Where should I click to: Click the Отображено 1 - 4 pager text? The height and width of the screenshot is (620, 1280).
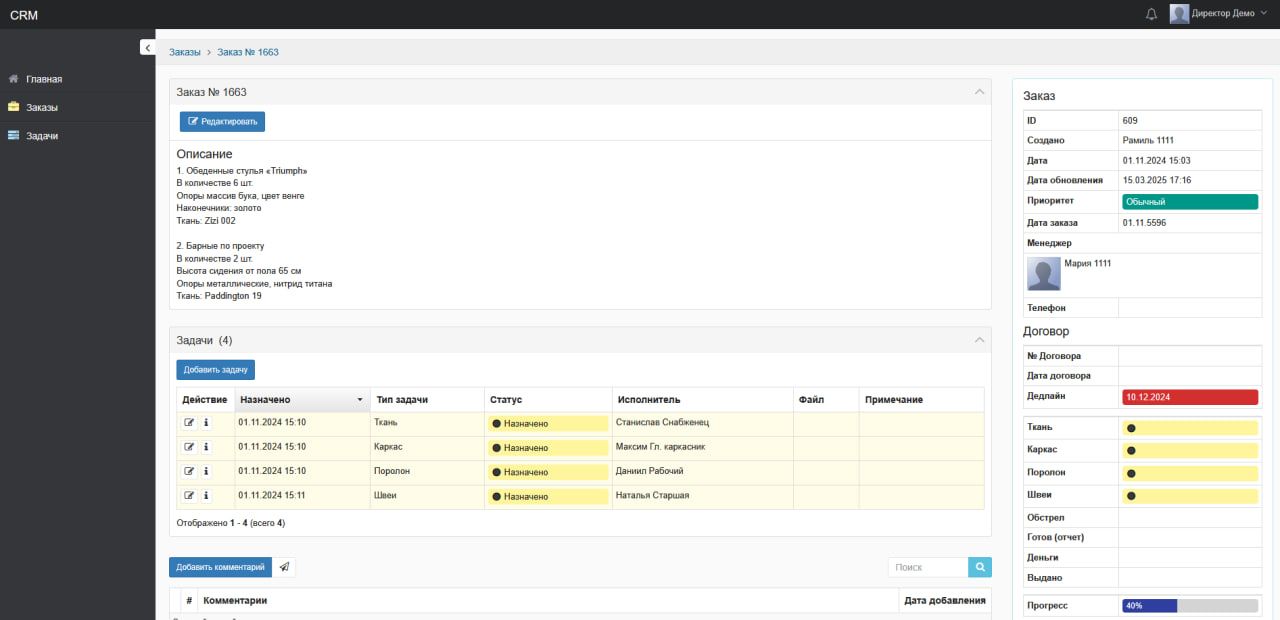[x=231, y=523]
